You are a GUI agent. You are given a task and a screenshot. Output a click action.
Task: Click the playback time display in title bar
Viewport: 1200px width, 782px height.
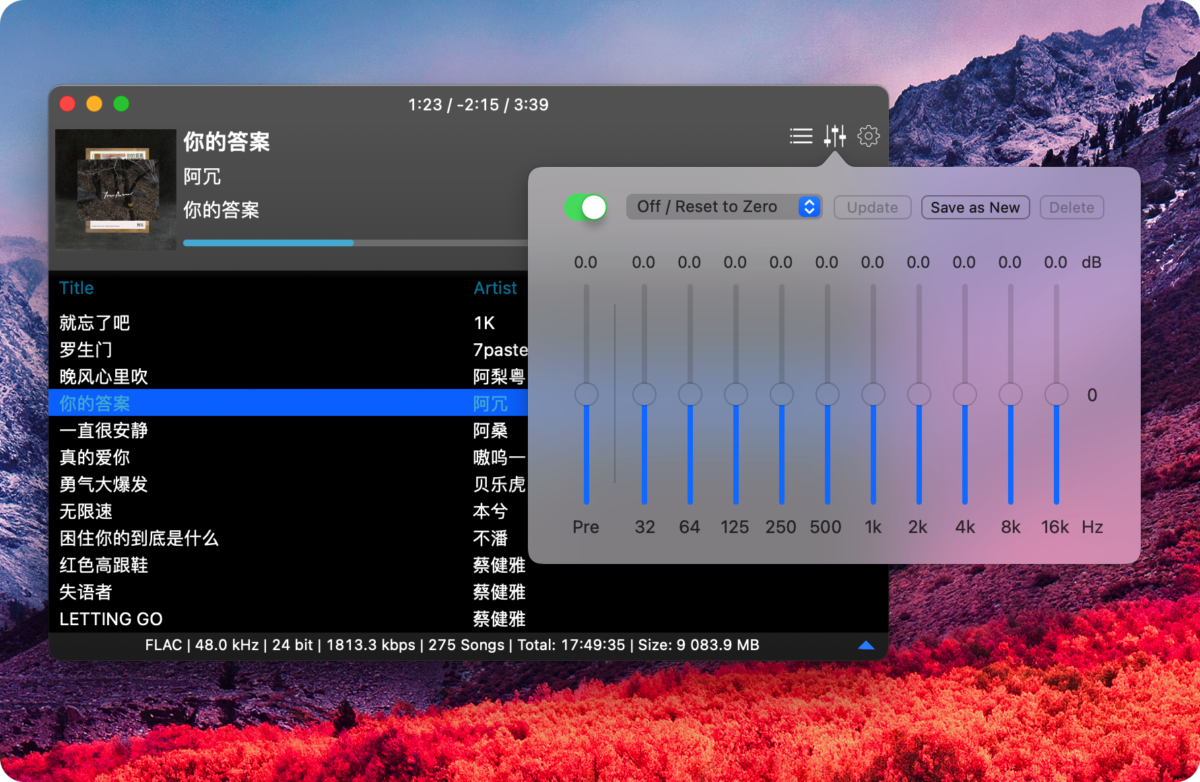478,104
